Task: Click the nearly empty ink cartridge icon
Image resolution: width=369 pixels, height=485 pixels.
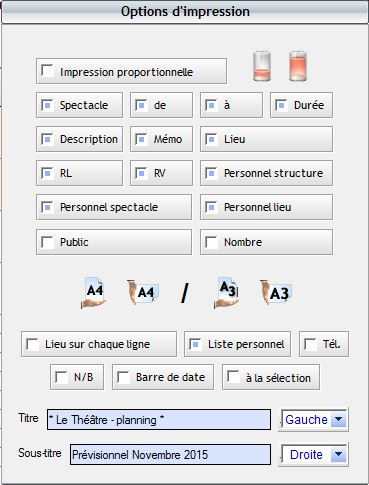Action: pos(262,66)
